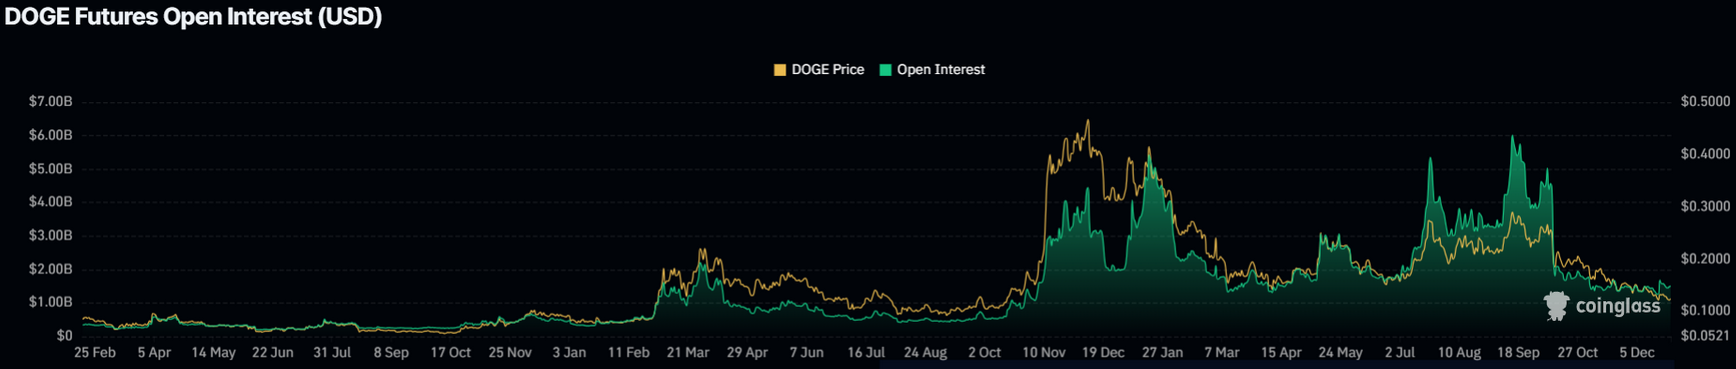1736x369 pixels.
Task: Click the 2 Oct date label
Action: pyautogui.click(x=984, y=353)
